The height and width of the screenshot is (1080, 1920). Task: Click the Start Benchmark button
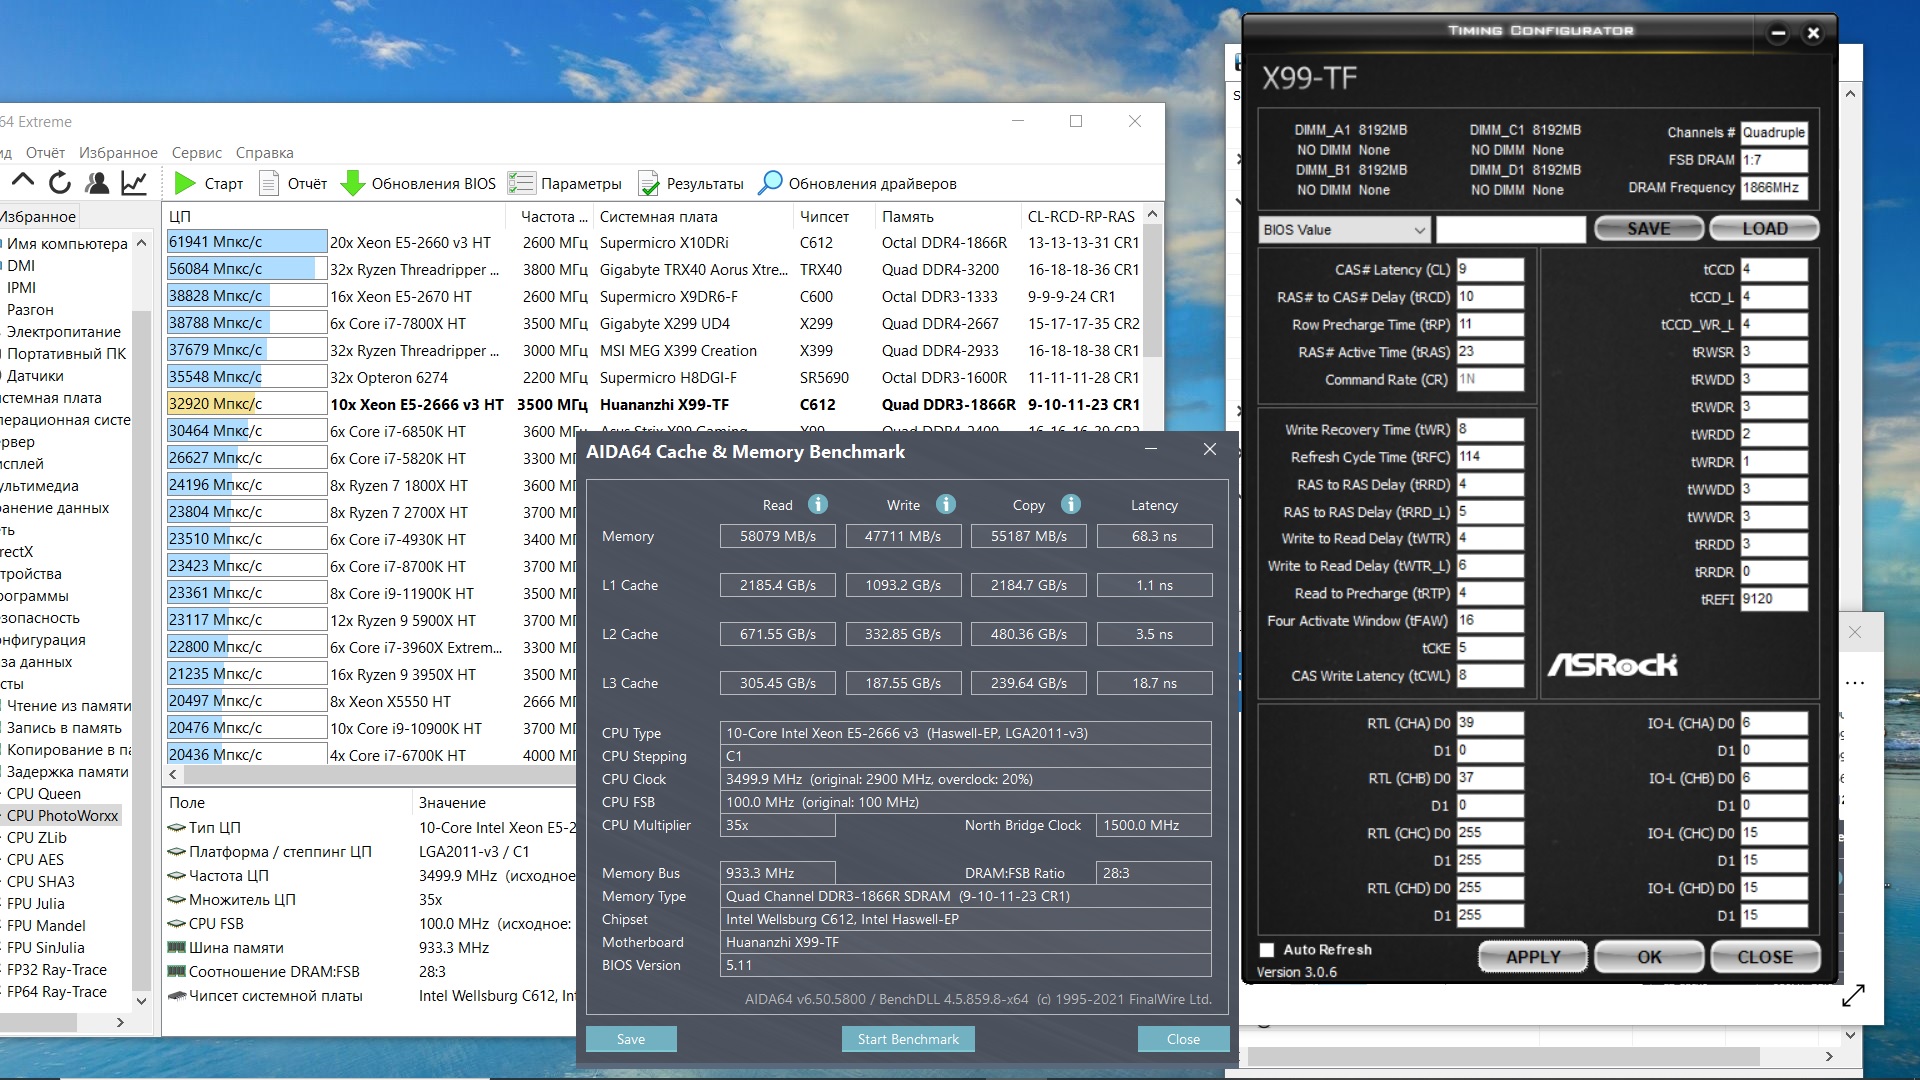coord(907,1039)
